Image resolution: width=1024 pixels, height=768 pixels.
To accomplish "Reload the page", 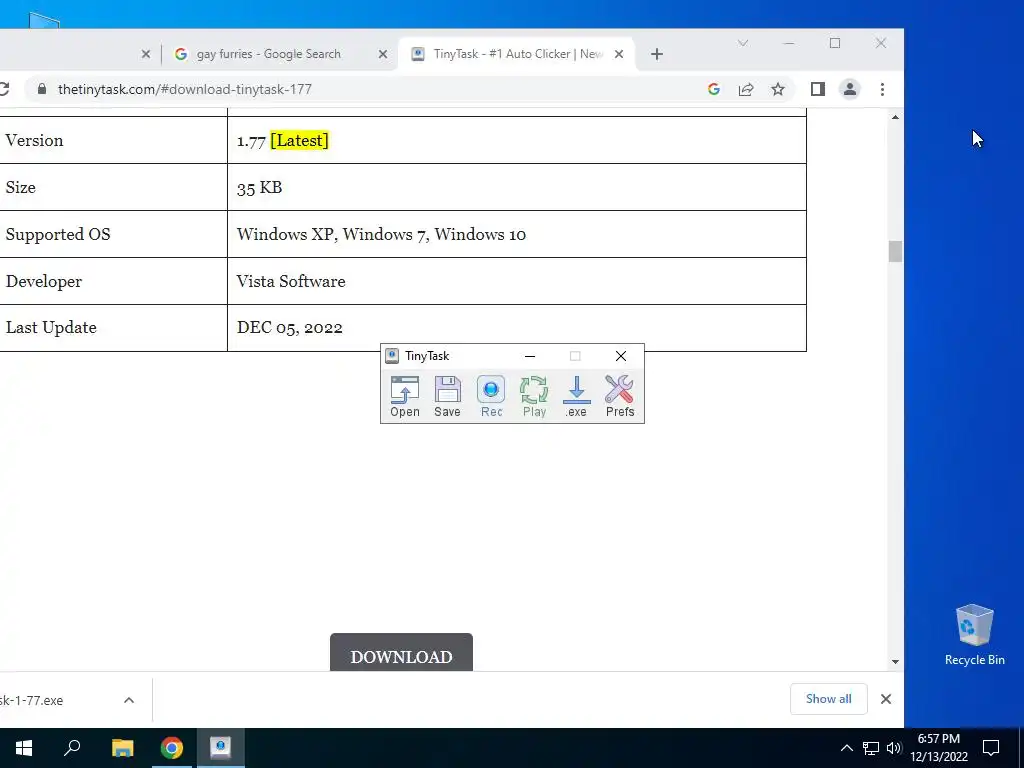I will pos(4,89).
